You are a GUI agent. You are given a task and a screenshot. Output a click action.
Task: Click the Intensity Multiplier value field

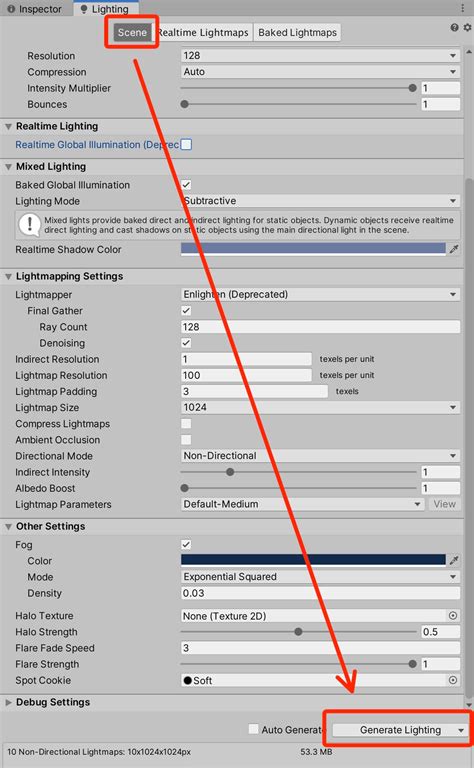441,88
